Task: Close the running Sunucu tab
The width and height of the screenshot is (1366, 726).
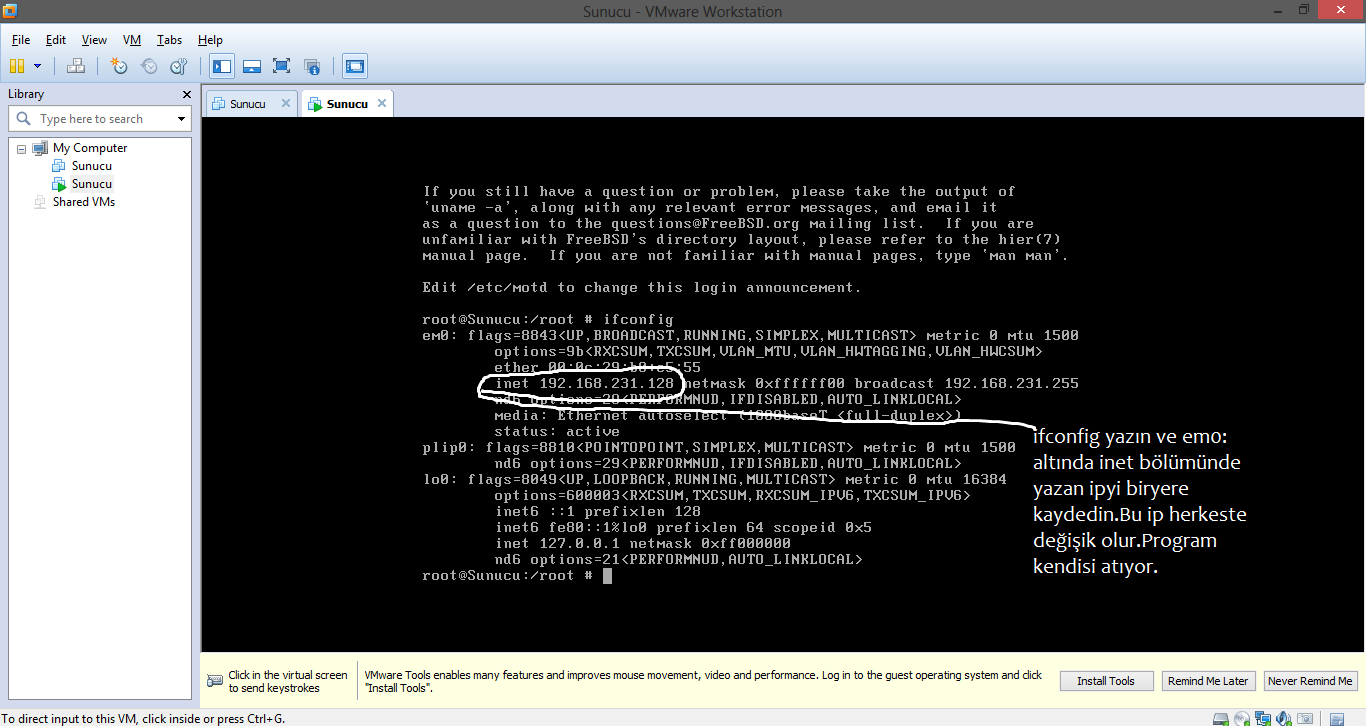Action: click(383, 103)
